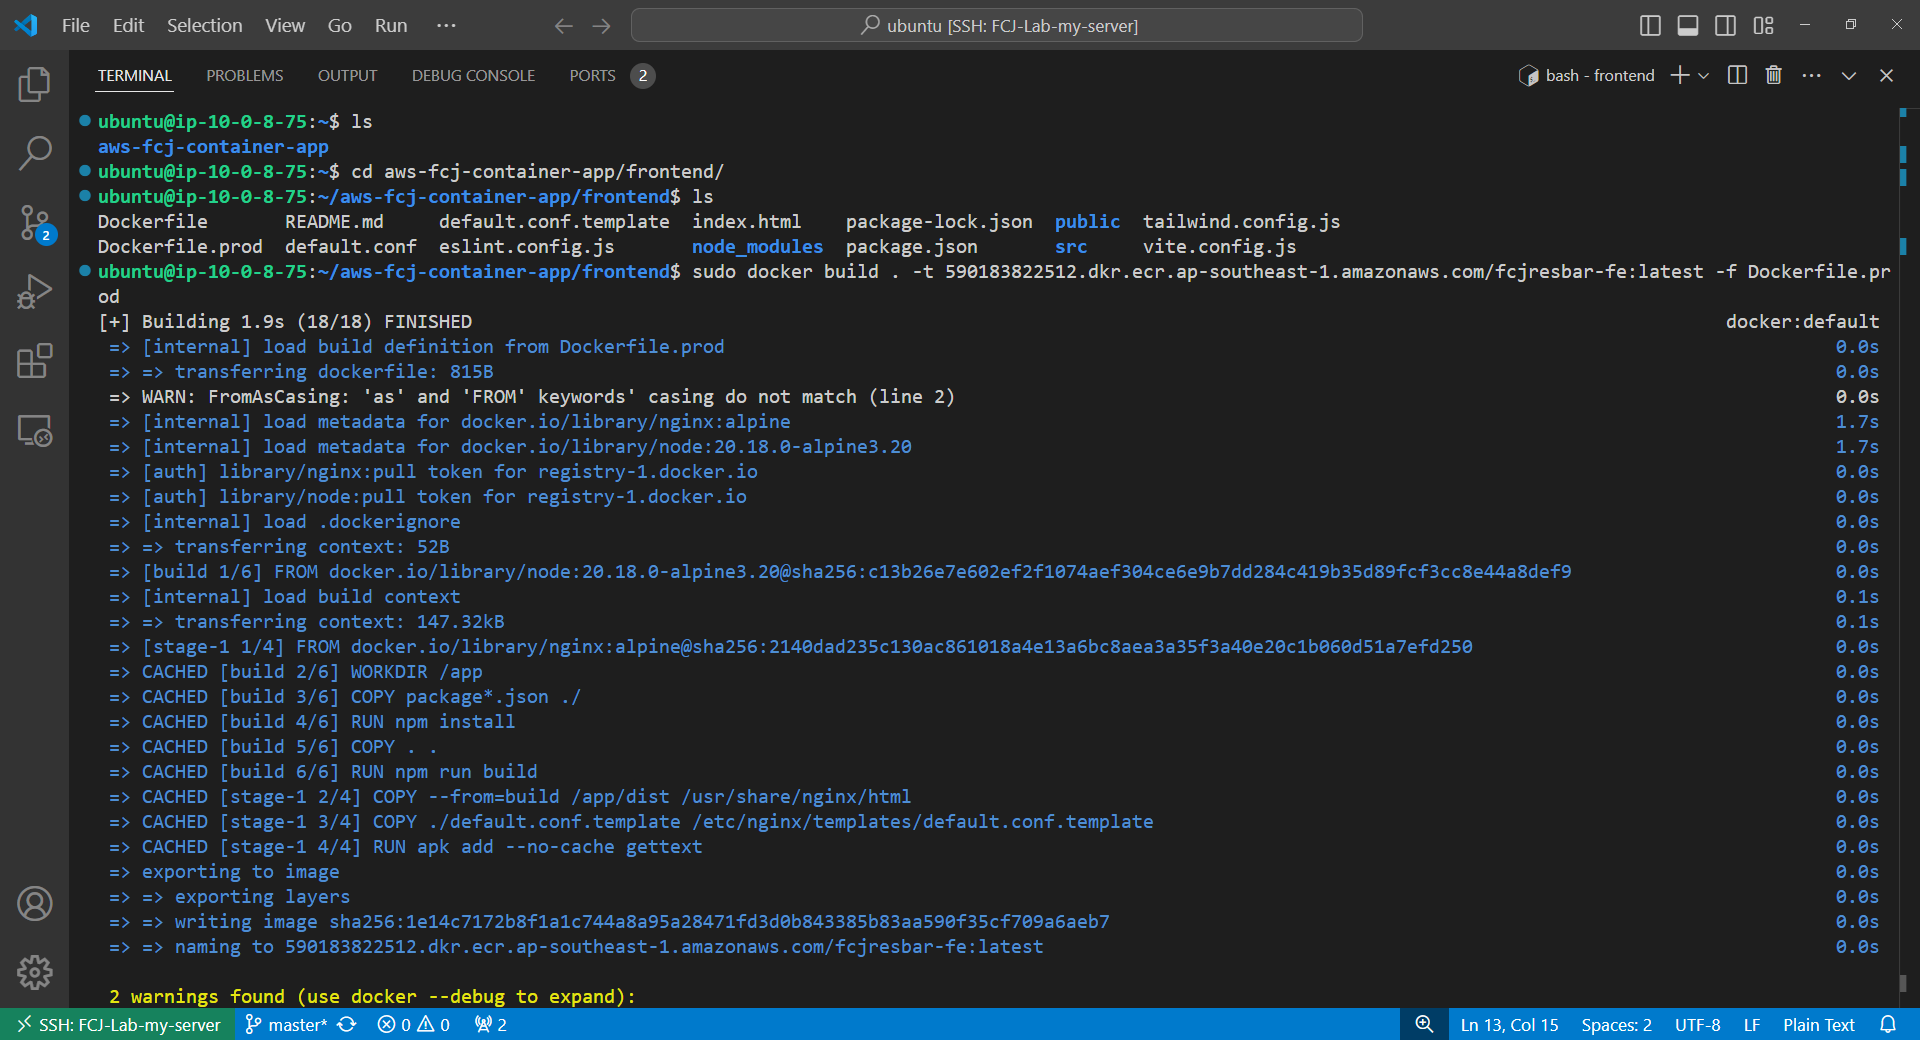1920x1040 pixels.
Task: Click 'docker:default' text in build output
Action: pos(1802,322)
